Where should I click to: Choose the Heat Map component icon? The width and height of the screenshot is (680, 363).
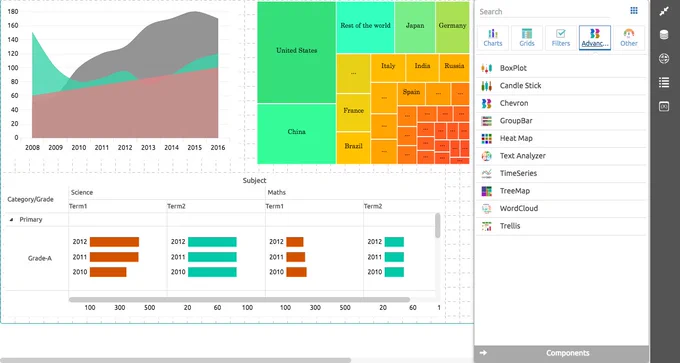[x=487, y=138]
